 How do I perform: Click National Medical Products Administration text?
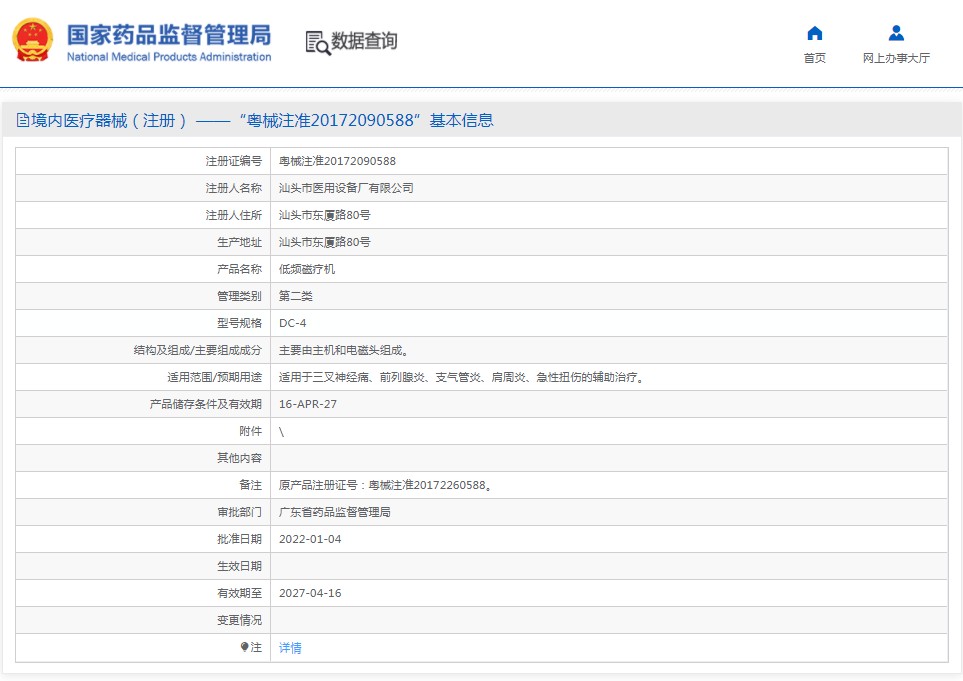tap(169, 56)
